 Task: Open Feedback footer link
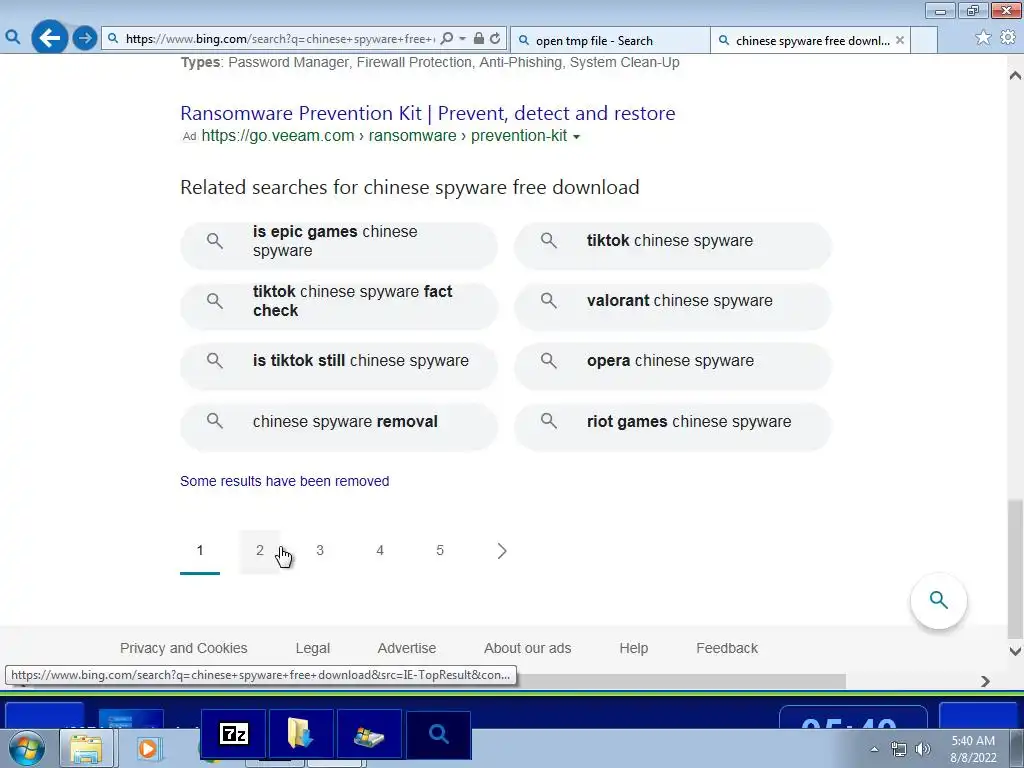point(727,648)
